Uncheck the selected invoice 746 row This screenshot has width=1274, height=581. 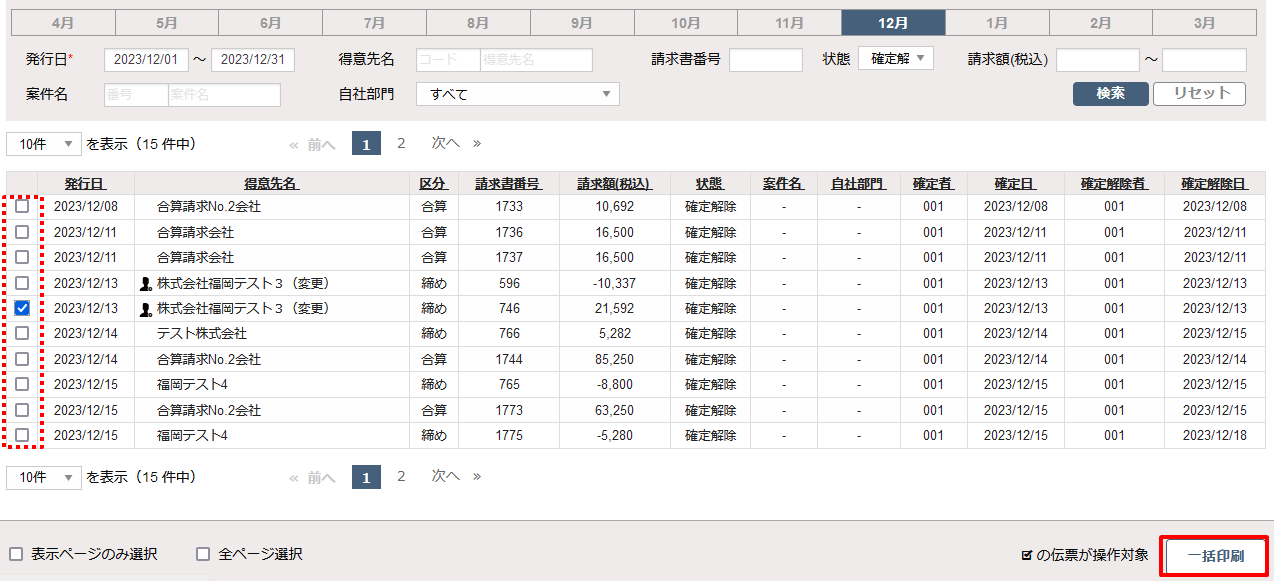[x=22, y=309]
